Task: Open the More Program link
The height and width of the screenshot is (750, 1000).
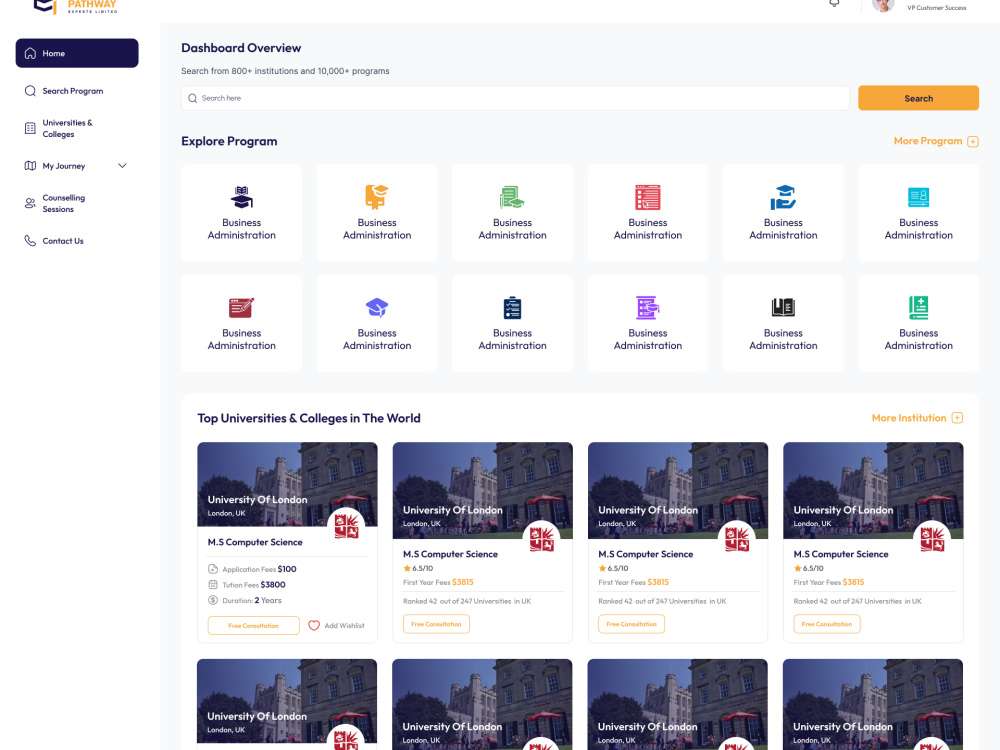Action: click(928, 141)
